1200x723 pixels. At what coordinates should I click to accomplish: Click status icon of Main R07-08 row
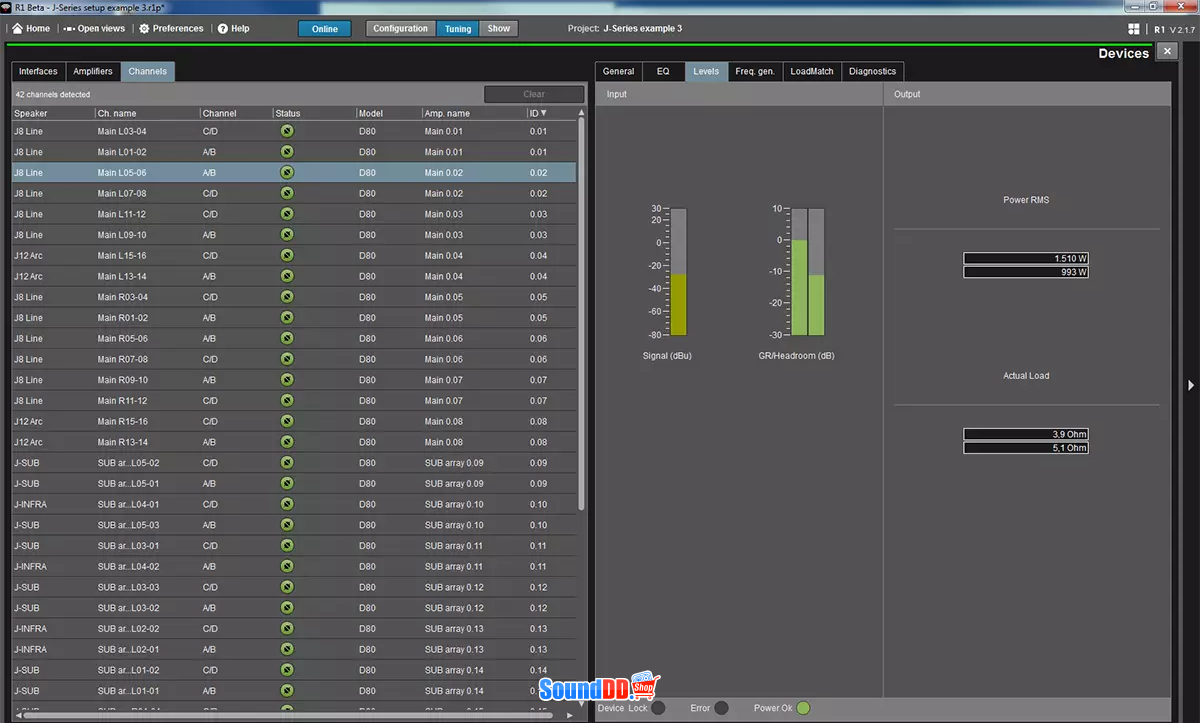[287, 359]
